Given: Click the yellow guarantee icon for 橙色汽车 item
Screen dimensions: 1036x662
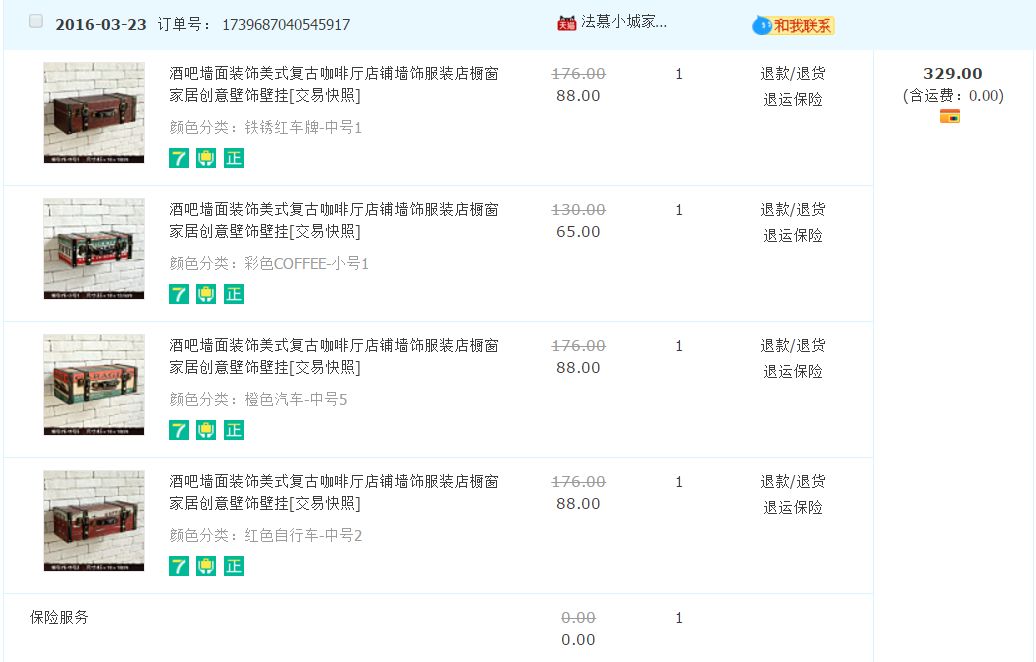Looking at the screenshot, I should pos(206,430).
